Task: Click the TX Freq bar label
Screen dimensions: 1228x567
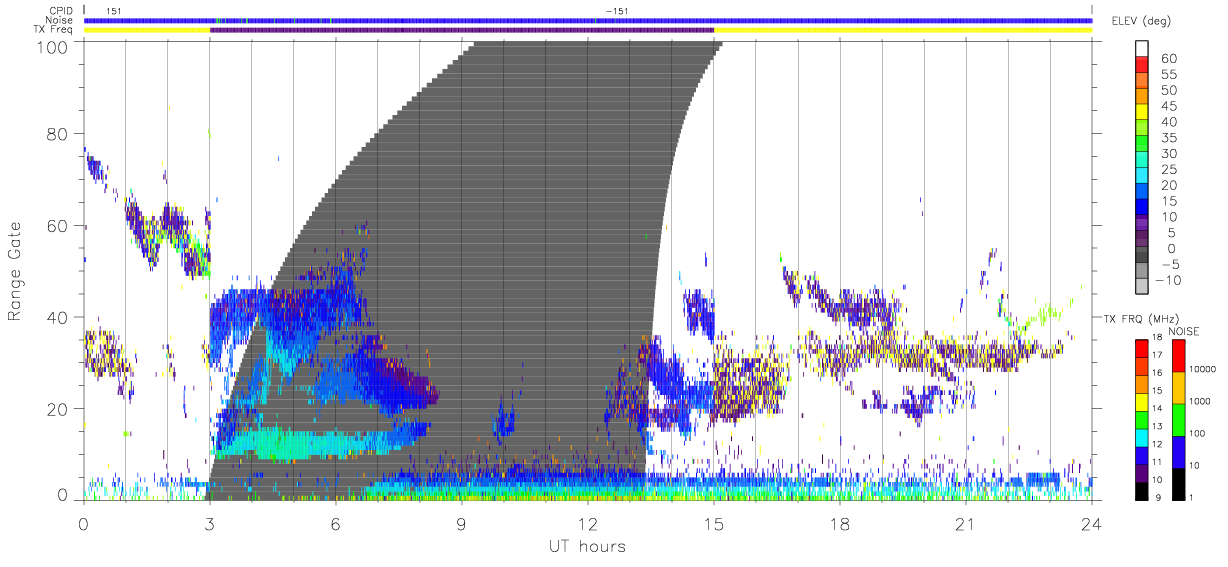Action: [55, 30]
